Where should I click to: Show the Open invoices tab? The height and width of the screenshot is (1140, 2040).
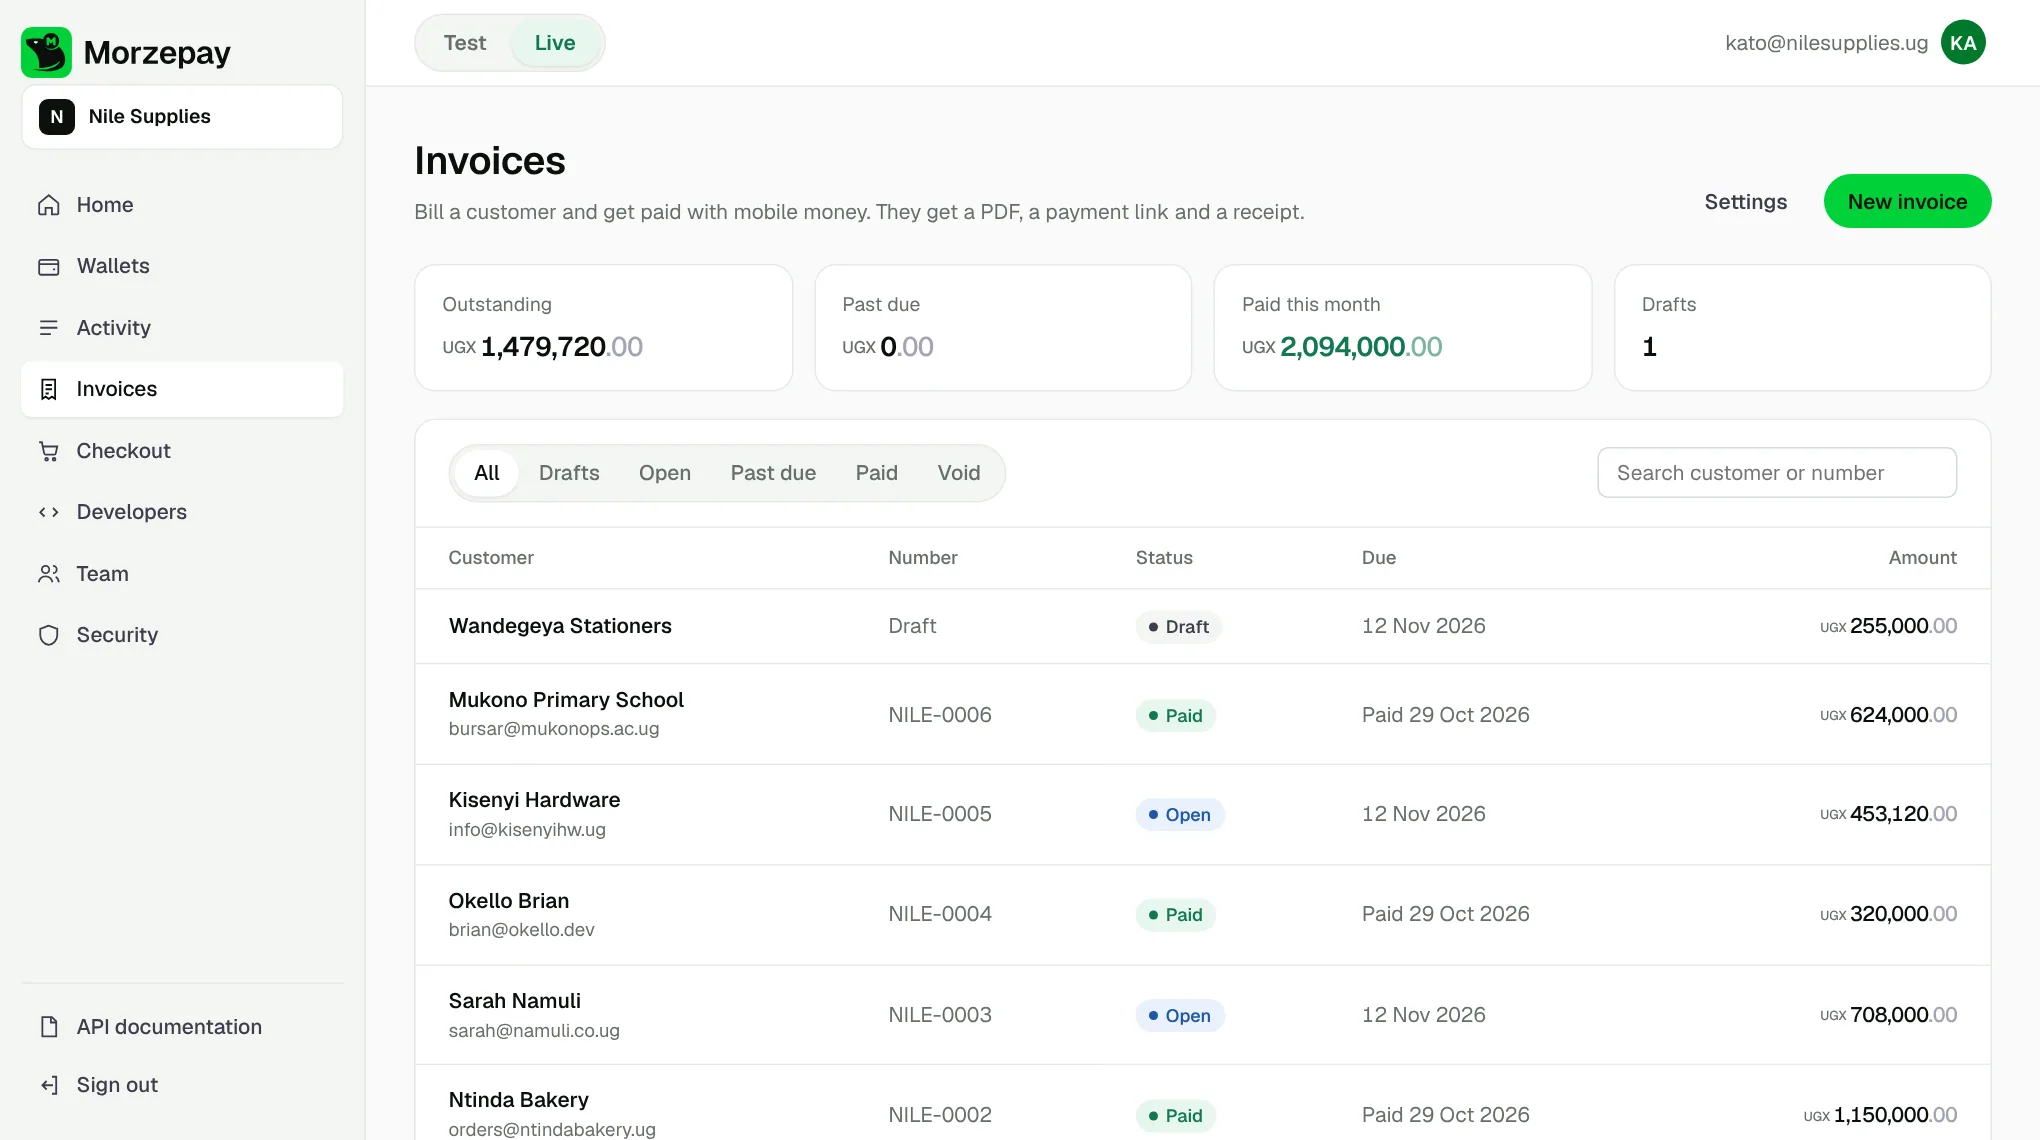[x=665, y=473]
